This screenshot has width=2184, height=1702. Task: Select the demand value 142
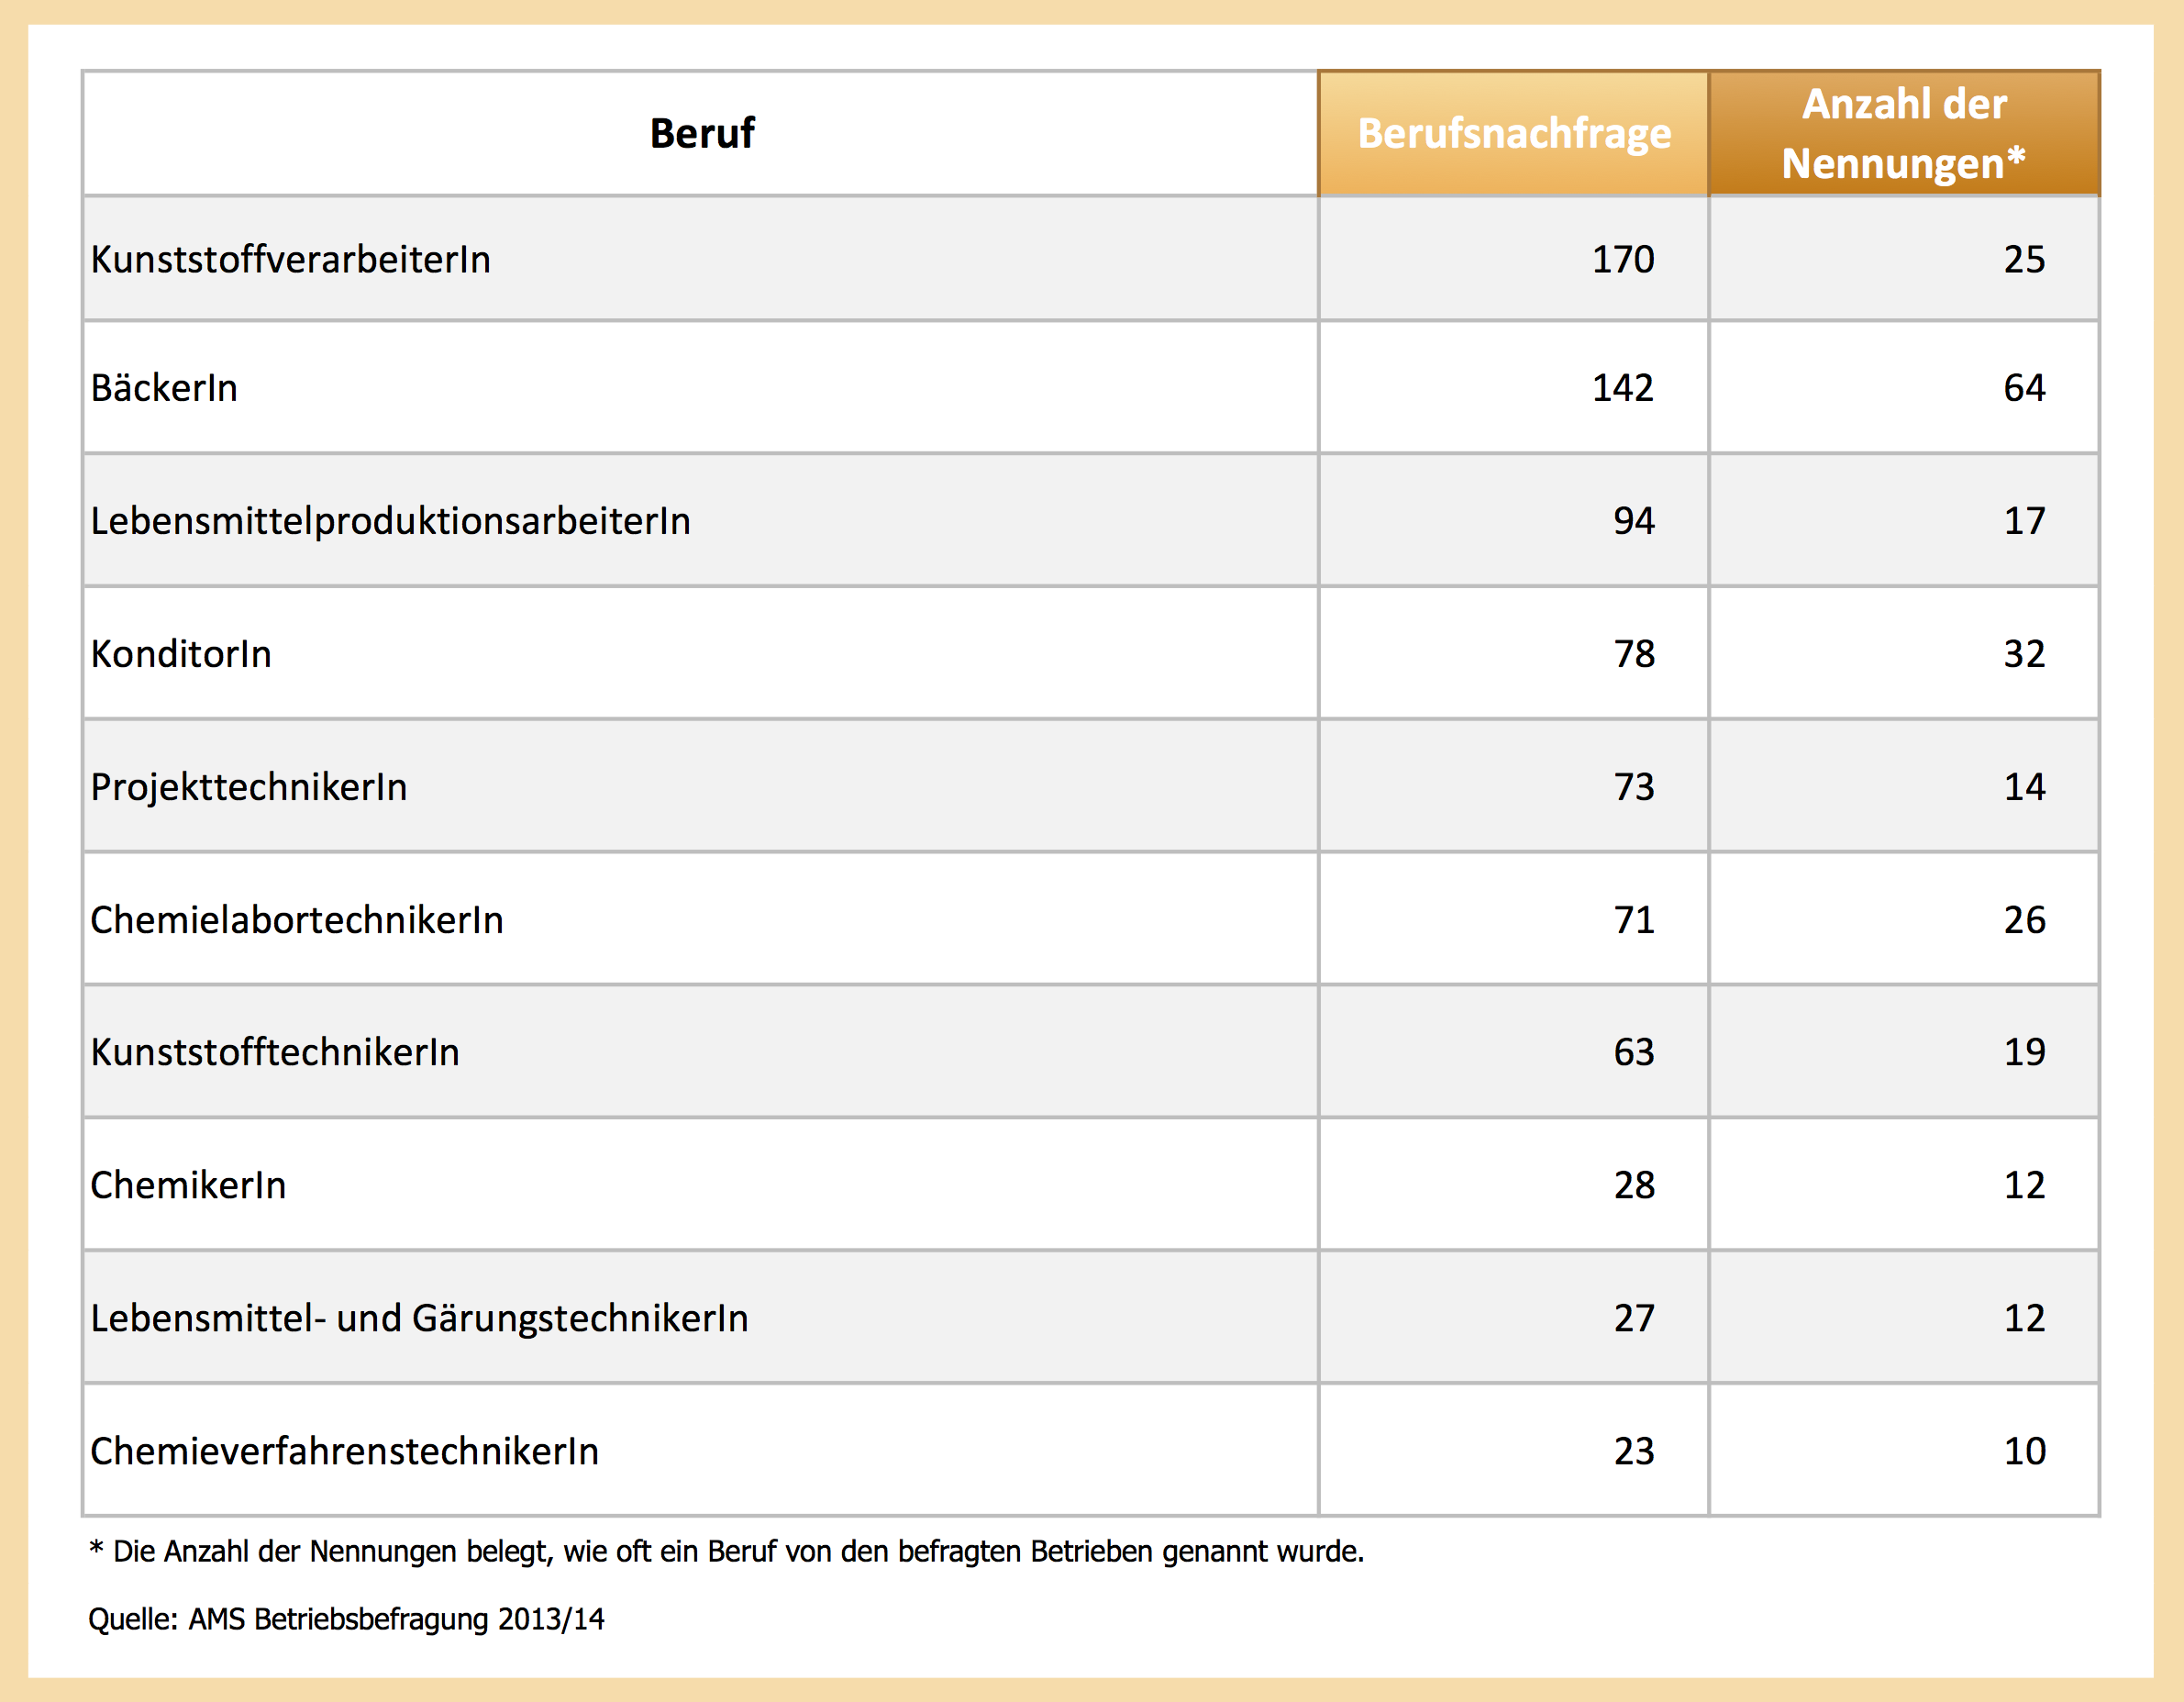point(1623,388)
